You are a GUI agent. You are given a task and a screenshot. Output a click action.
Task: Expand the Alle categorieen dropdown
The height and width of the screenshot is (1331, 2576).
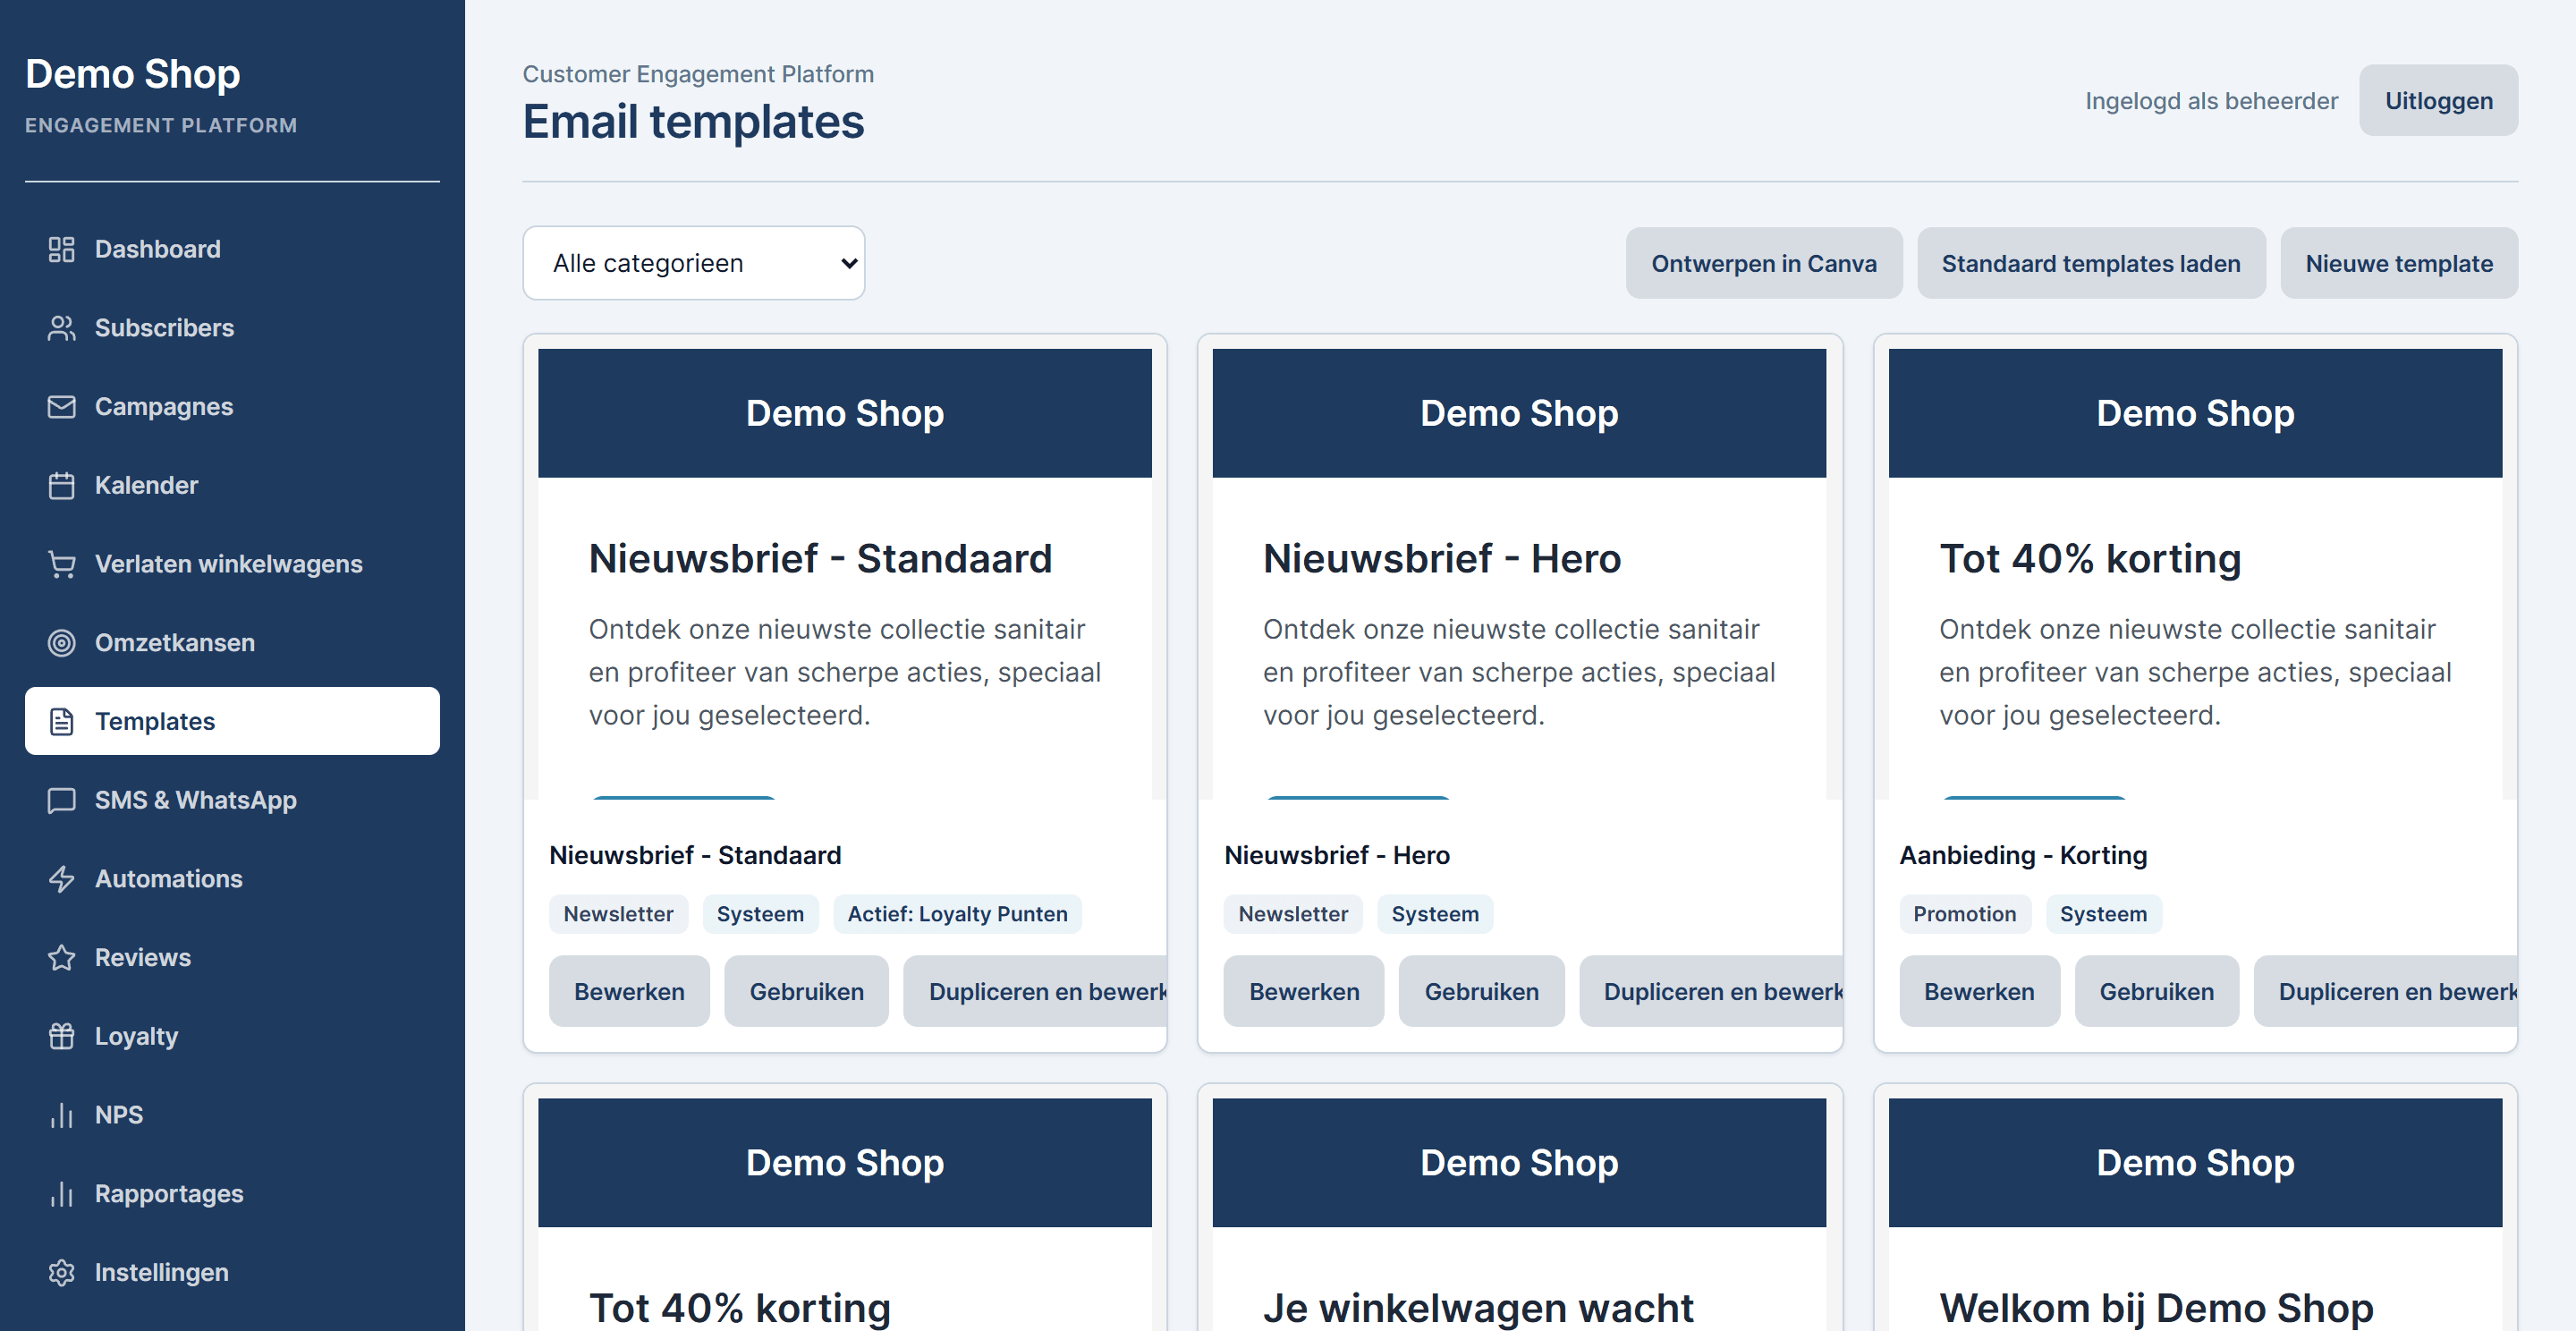pyautogui.click(x=693, y=263)
